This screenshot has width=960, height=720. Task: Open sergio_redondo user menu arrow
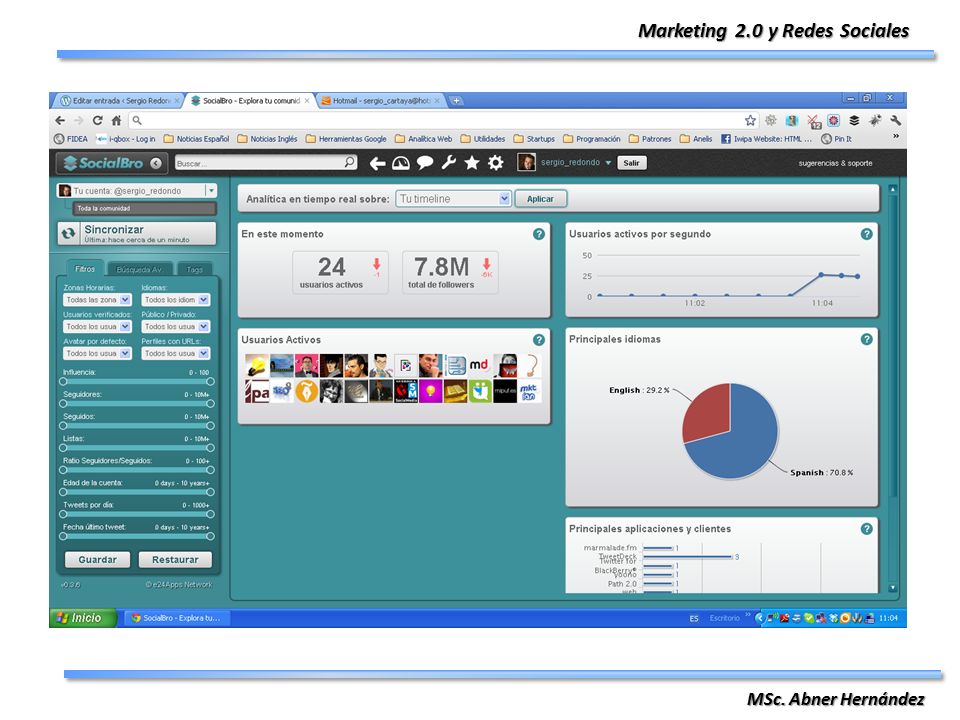click(608, 163)
